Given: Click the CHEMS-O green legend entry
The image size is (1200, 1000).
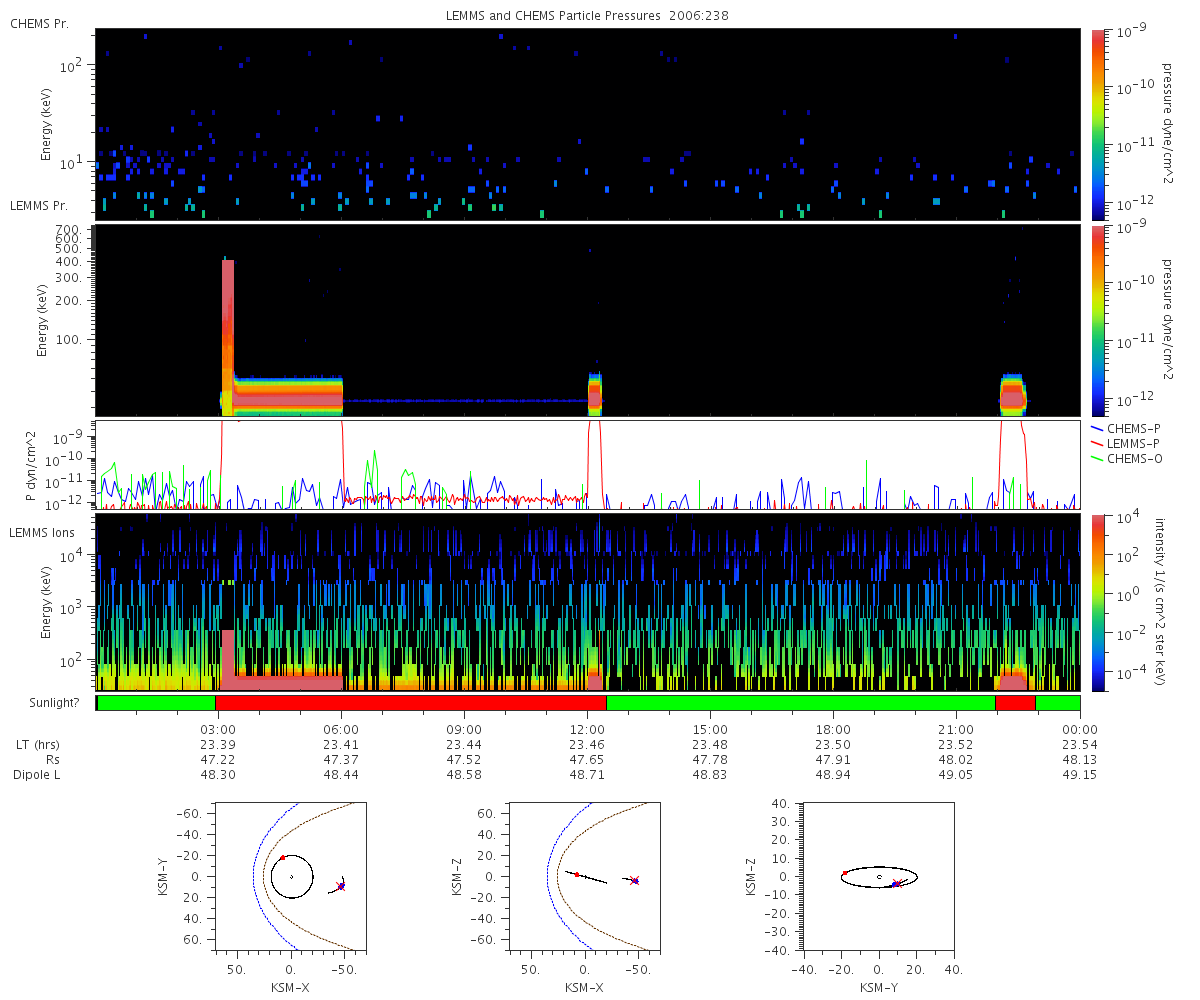Looking at the screenshot, I should point(1122,459).
